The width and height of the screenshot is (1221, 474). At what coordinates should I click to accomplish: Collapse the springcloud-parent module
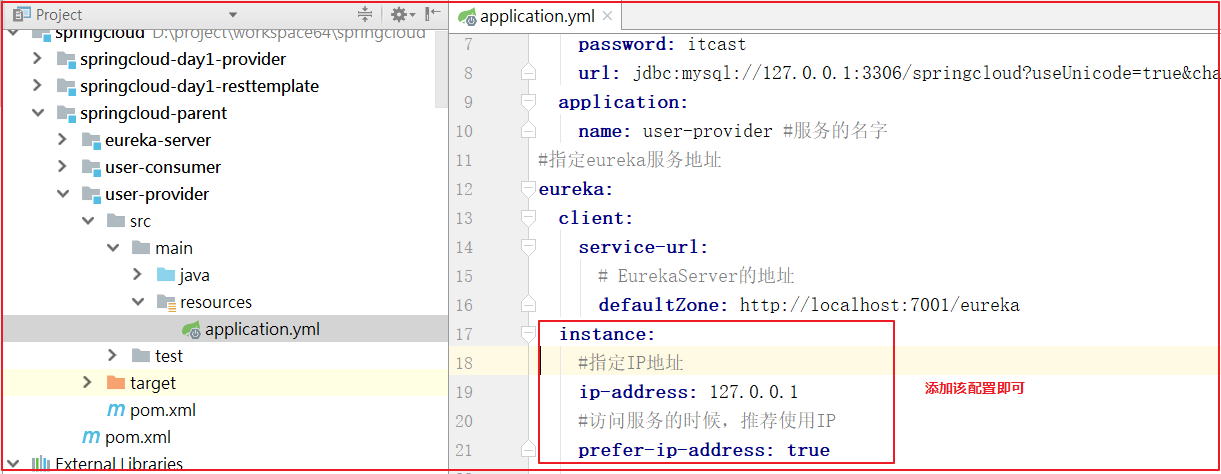pyautogui.click(x=37, y=113)
